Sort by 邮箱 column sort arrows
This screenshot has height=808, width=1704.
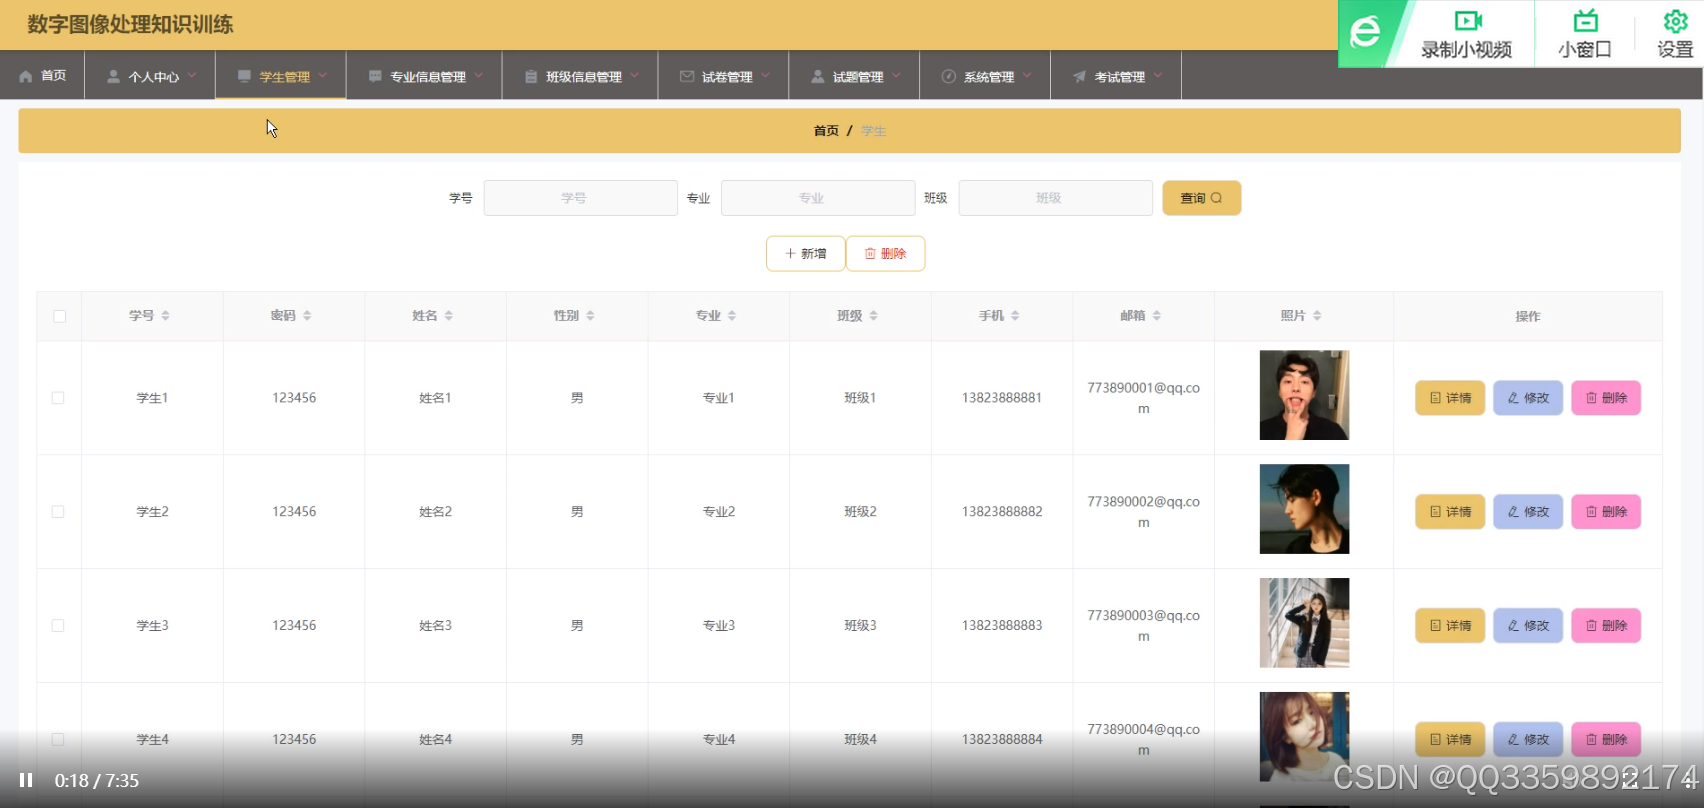tap(1157, 315)
